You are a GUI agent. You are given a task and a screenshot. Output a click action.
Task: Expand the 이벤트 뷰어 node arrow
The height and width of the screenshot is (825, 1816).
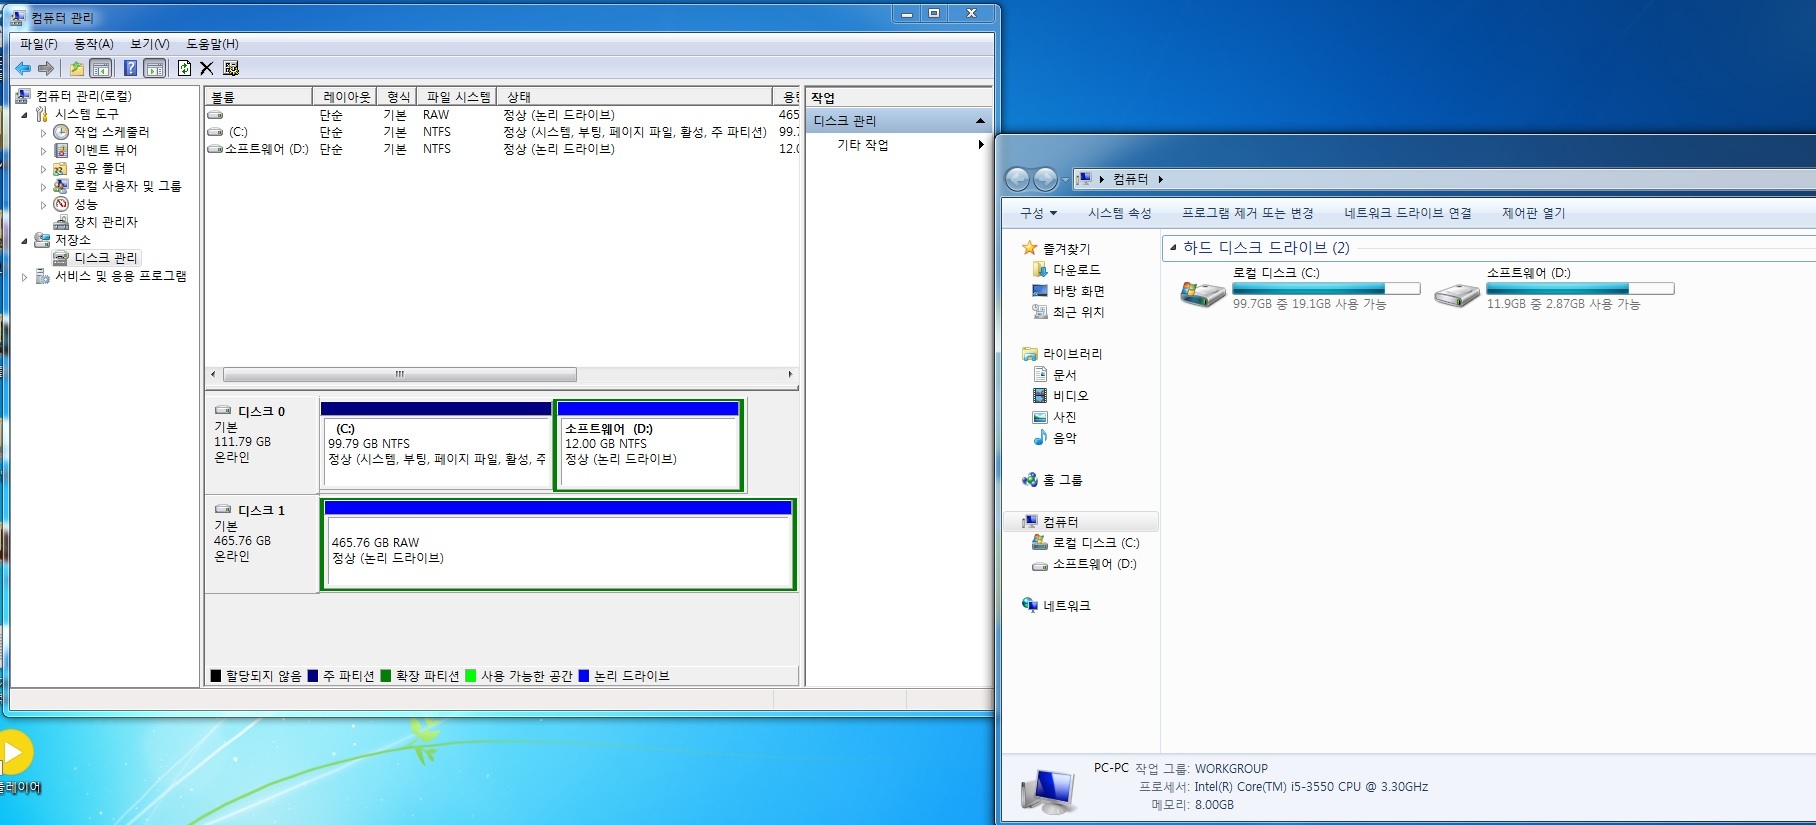tap(43, 151)
